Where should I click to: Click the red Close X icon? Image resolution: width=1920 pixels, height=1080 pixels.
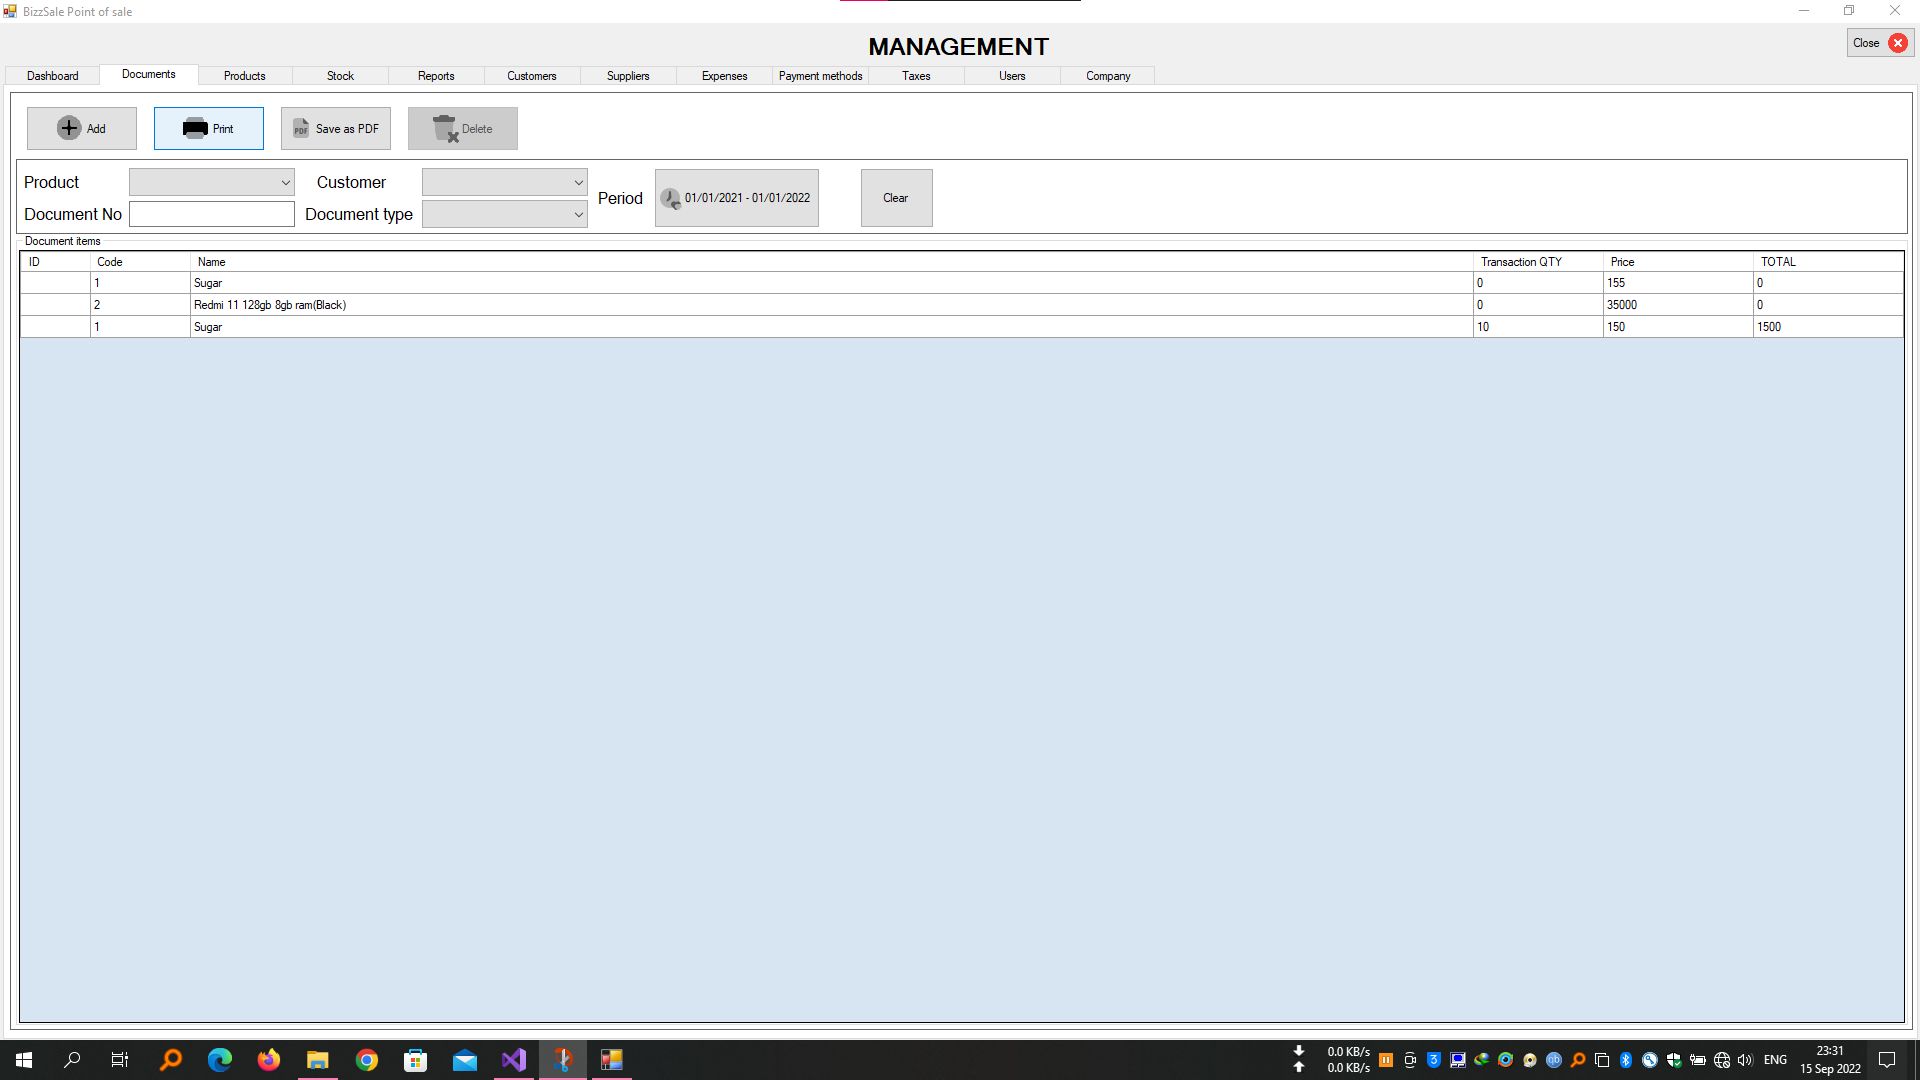click(x=1897, y=43)
